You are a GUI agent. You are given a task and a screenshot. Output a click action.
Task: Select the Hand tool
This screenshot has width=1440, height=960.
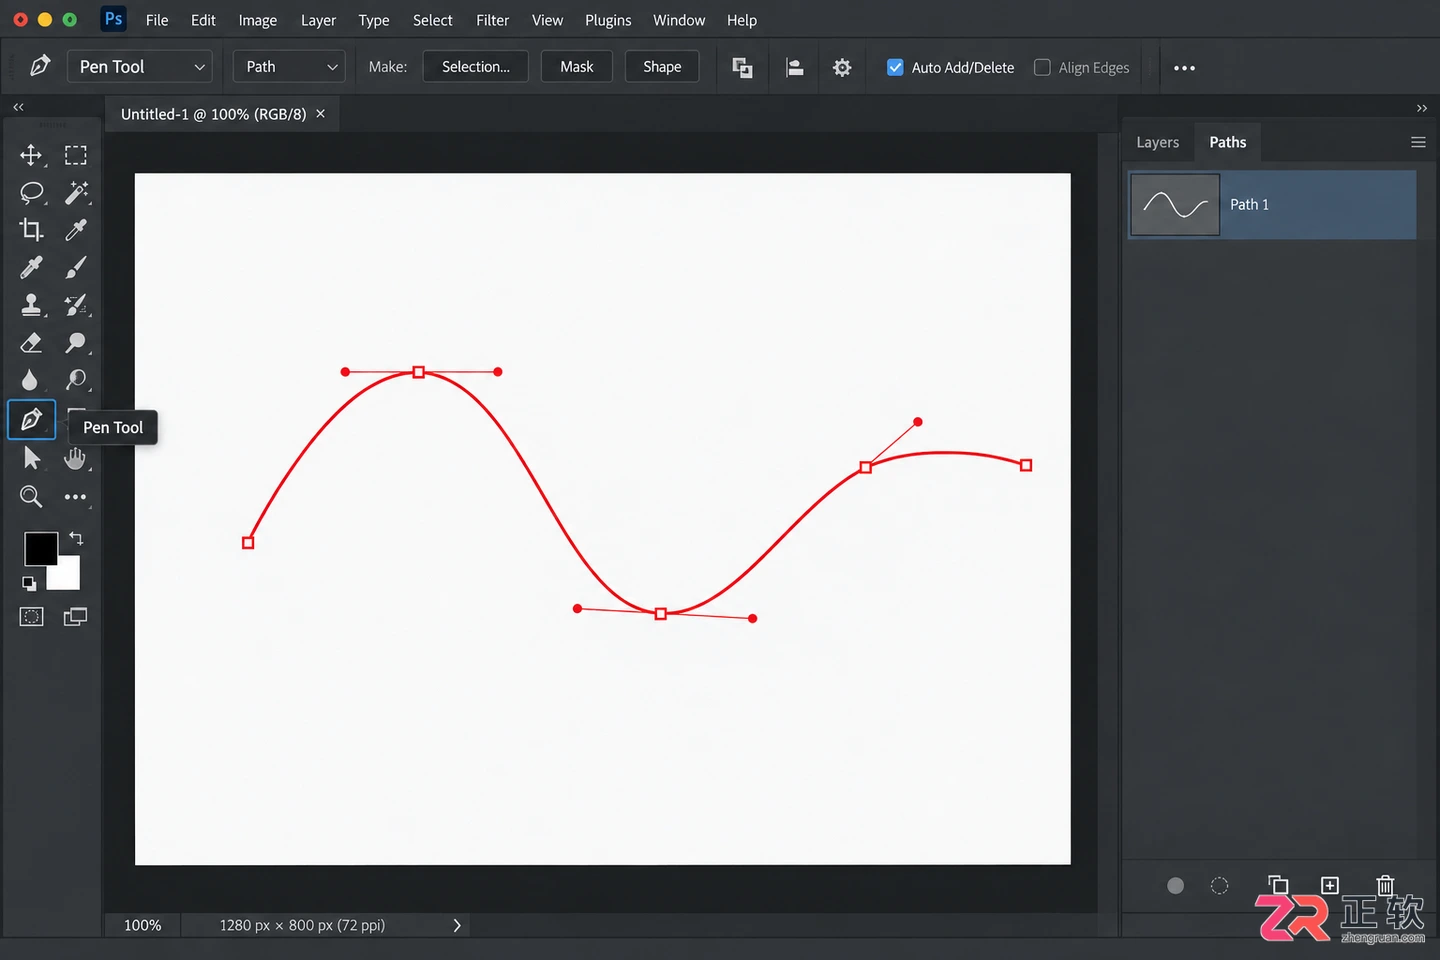(x=75, y=458)
